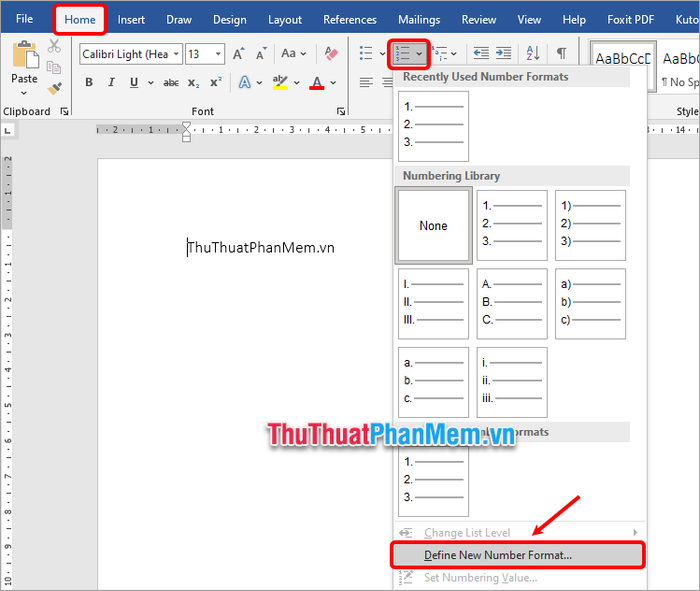700x591 pixels.
Task: Pick the 1) 2) 3) numbering format
Action: click(x=590, y=225)
